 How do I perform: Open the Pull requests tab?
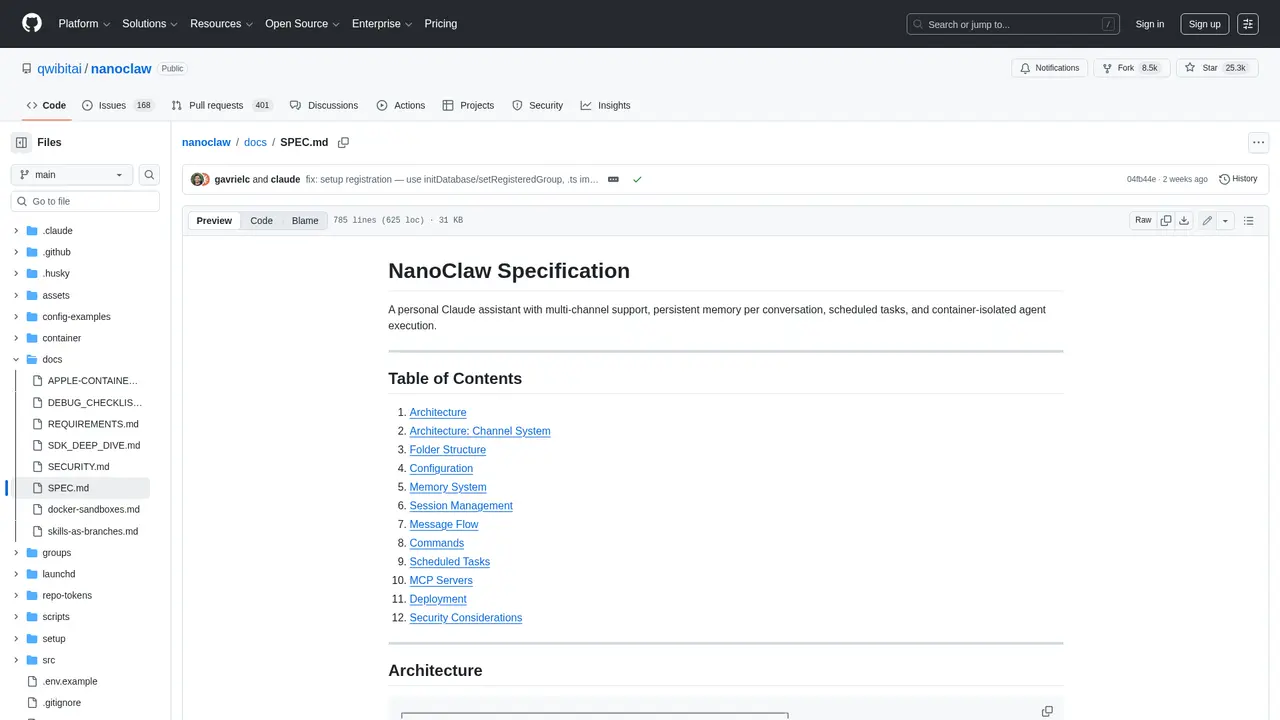[221, 105]
